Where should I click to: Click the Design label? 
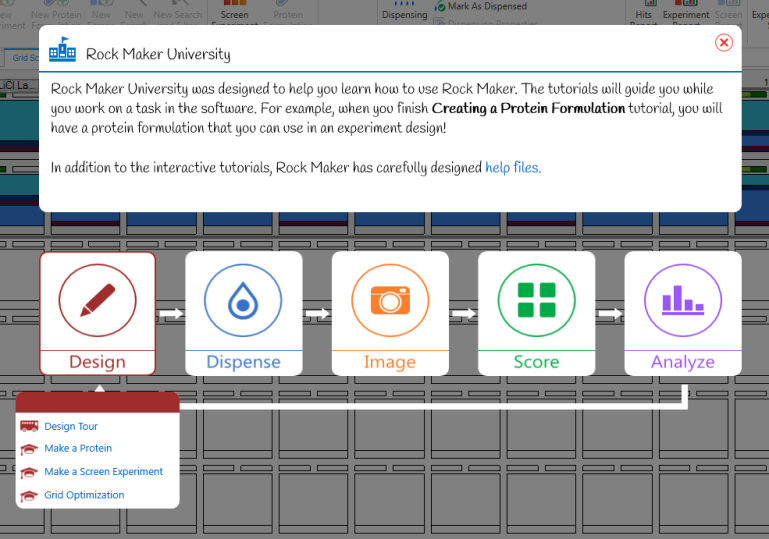(98, 362)
